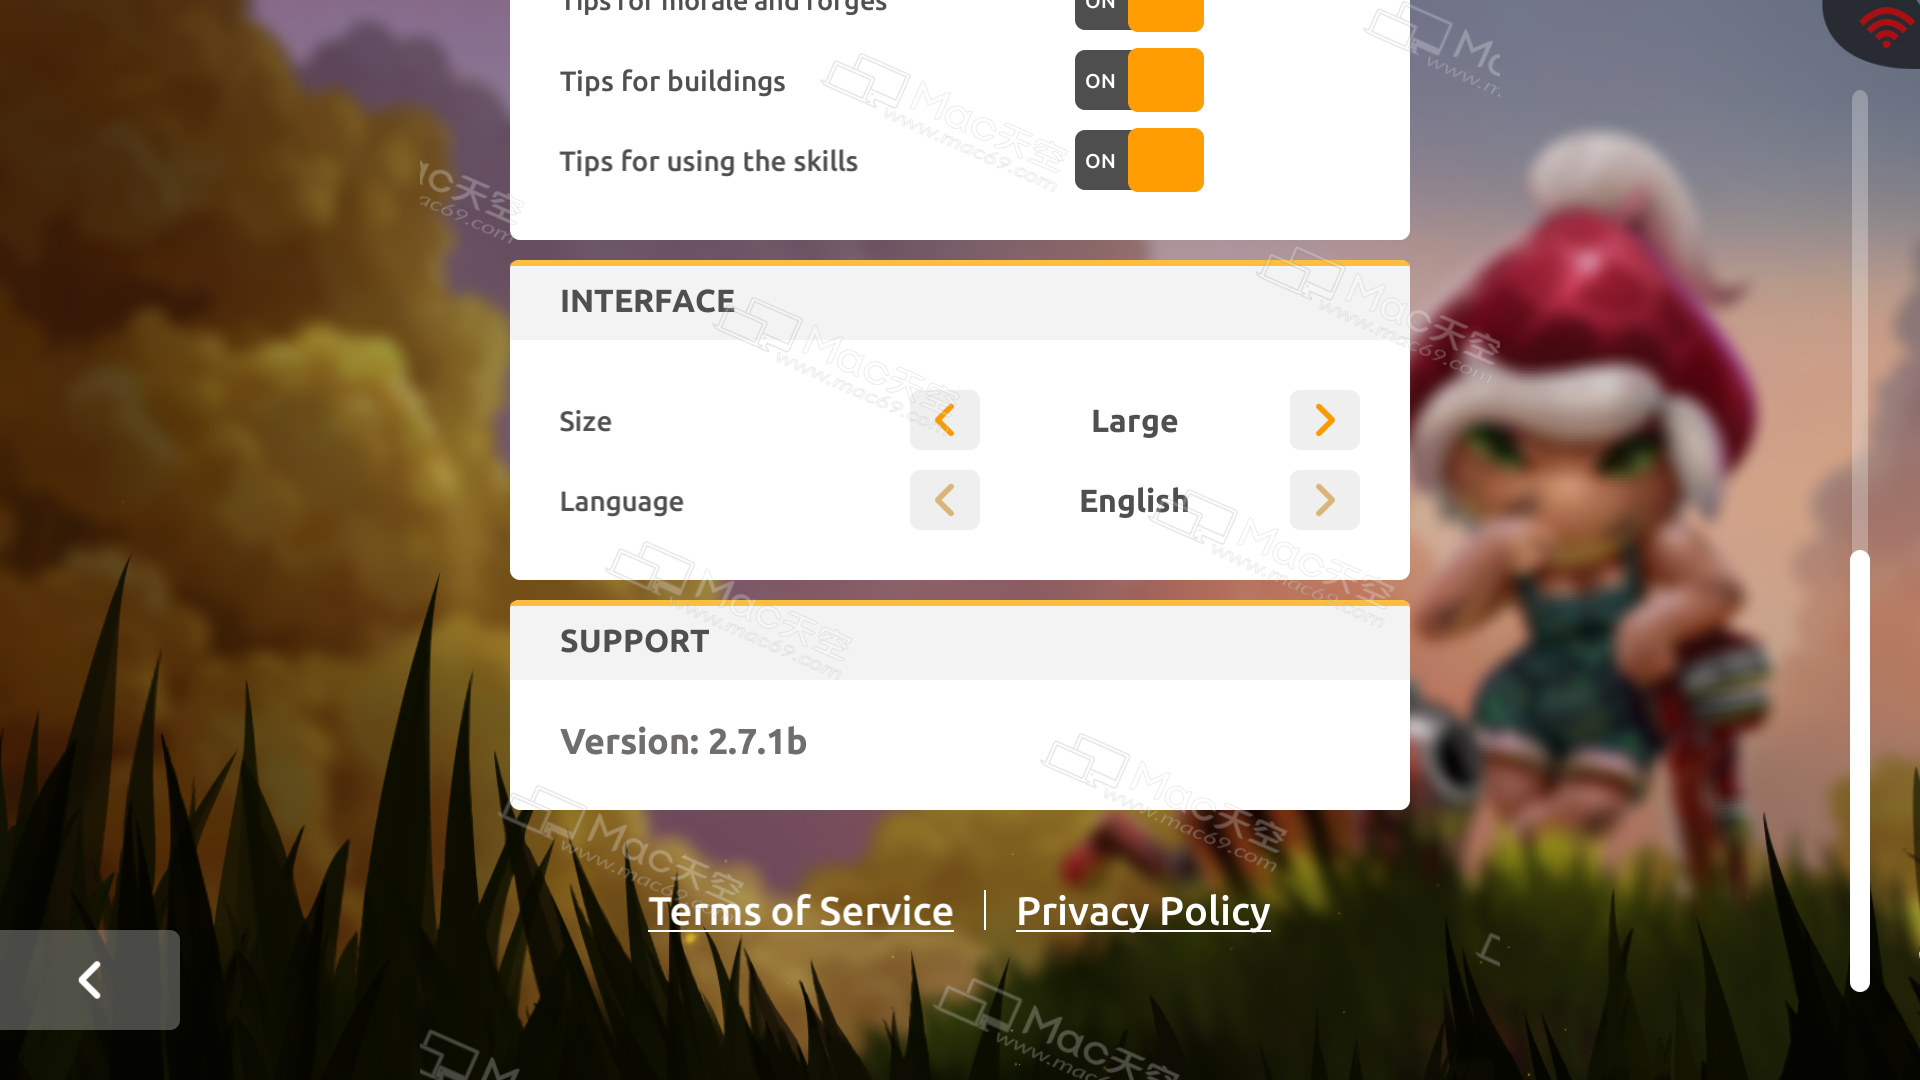The image size is (1920, 1080).
Task: Select English language option display
Action: tap(1134, 500)
